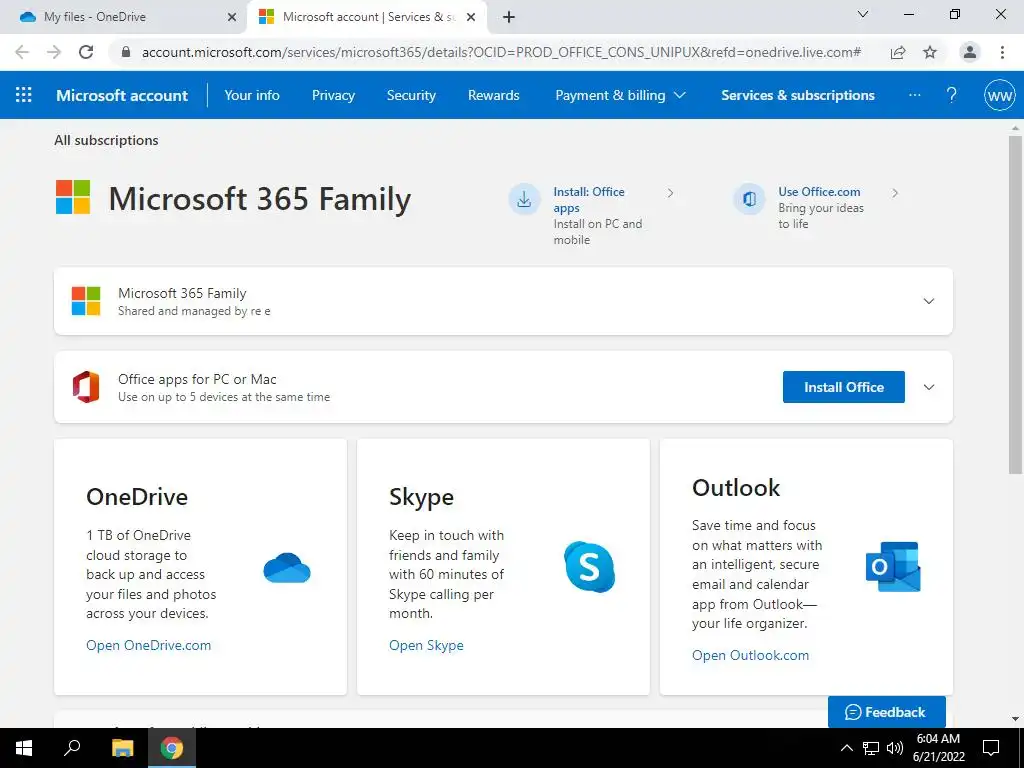Click the share this page icon

pos(898,52)
